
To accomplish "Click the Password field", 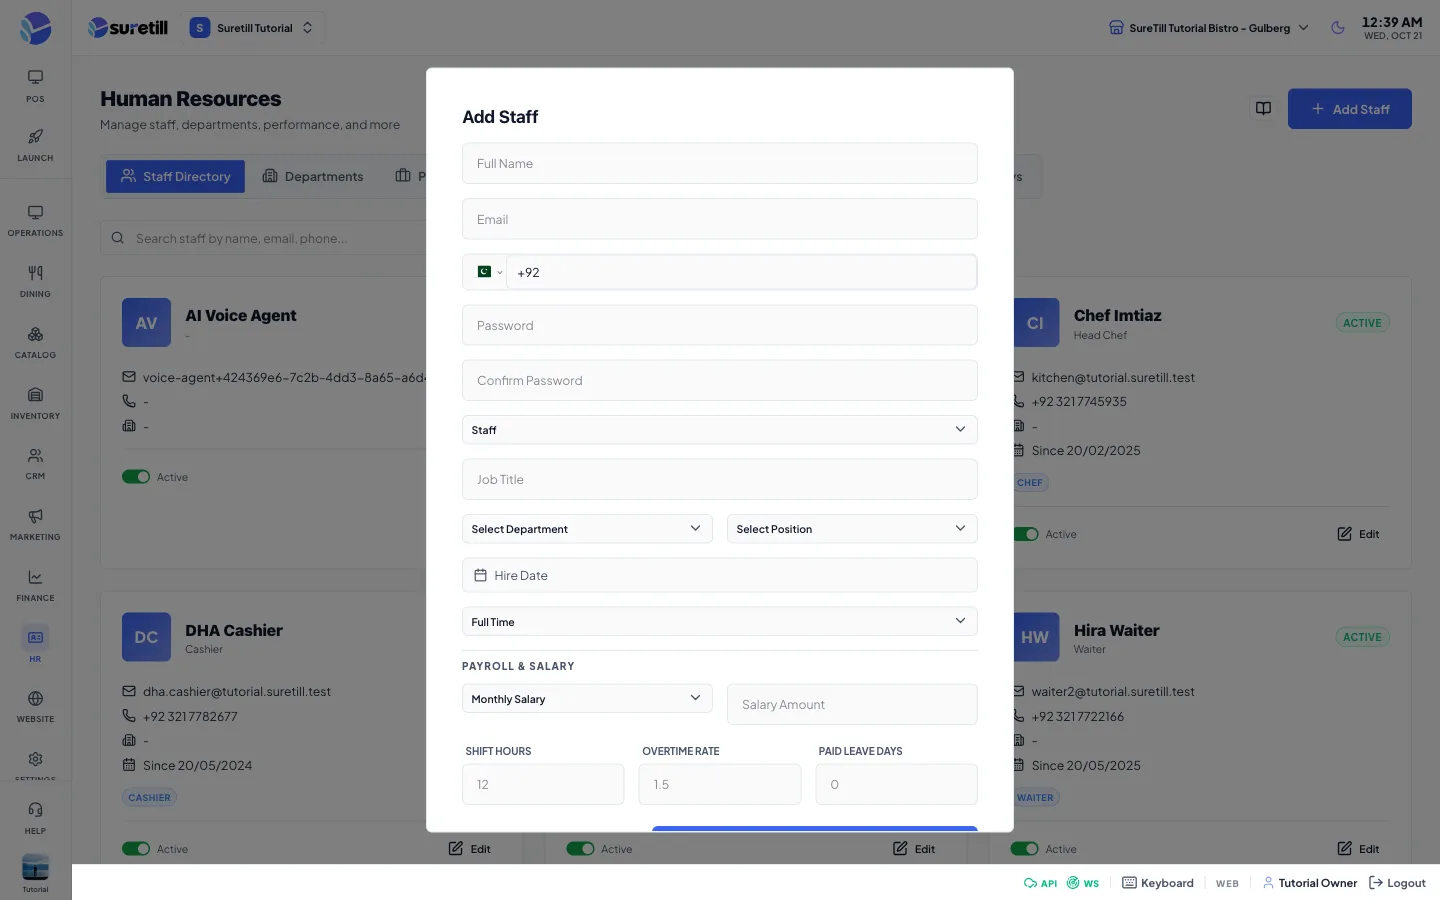I will click(719, 325).
